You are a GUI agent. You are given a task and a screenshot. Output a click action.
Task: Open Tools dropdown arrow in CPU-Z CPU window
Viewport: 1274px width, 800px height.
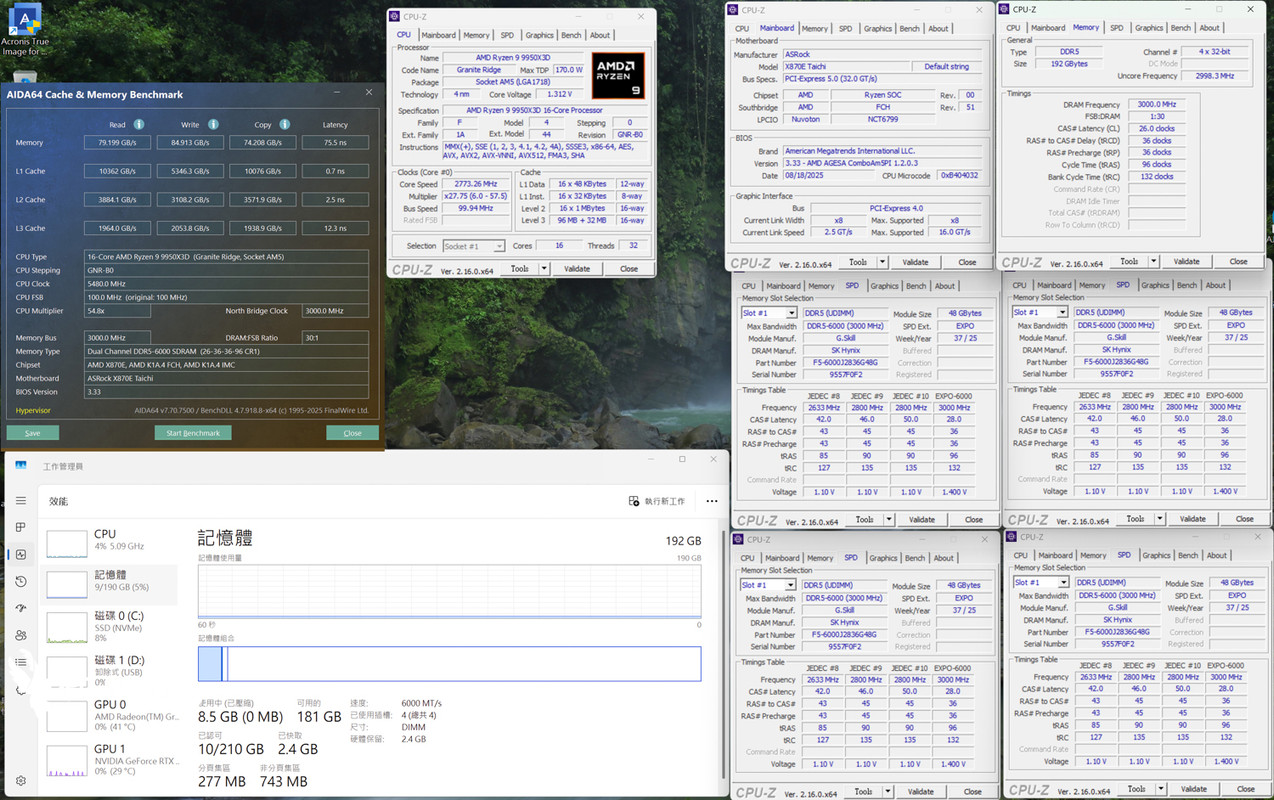point(544,269)
